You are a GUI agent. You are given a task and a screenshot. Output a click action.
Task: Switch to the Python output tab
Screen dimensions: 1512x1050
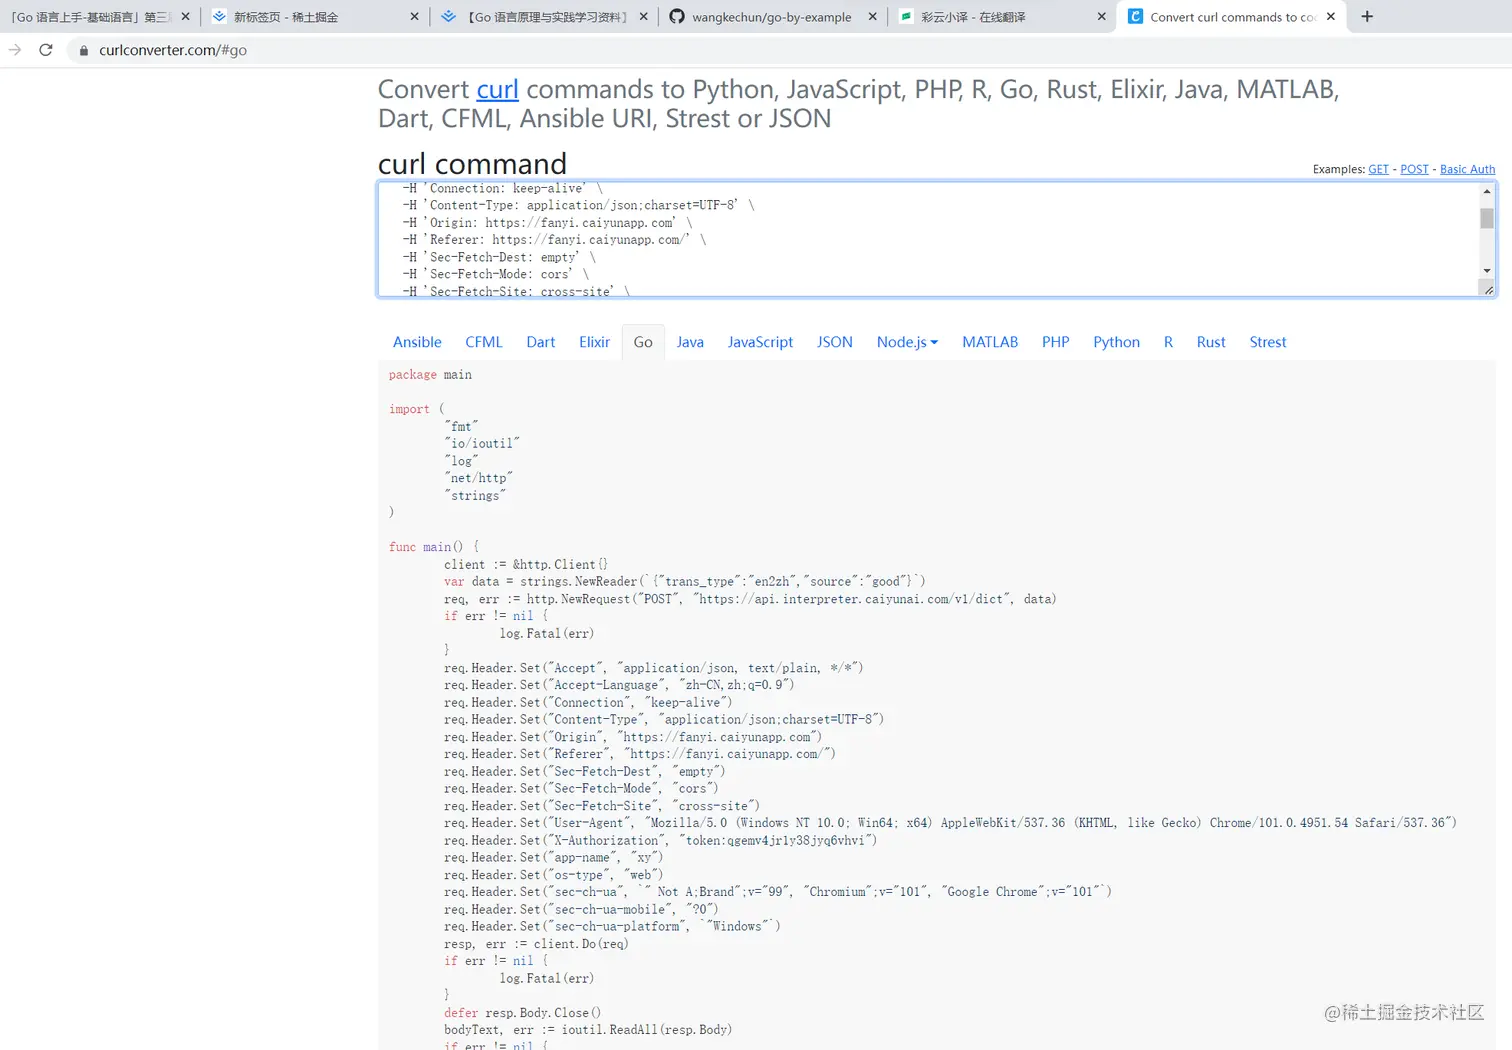[x=1116, y=342]
